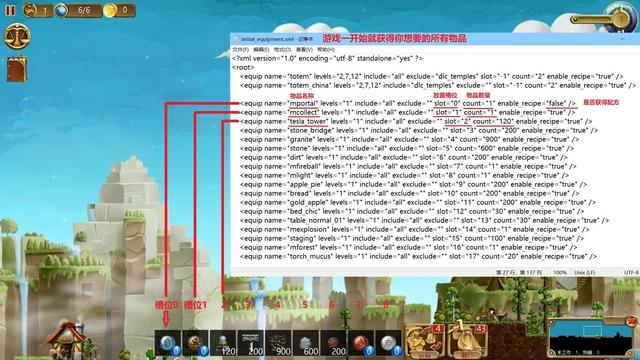Select the tesla tower item with count 120
The width and height of the screenshot is (640, 360).
point(223,343)
